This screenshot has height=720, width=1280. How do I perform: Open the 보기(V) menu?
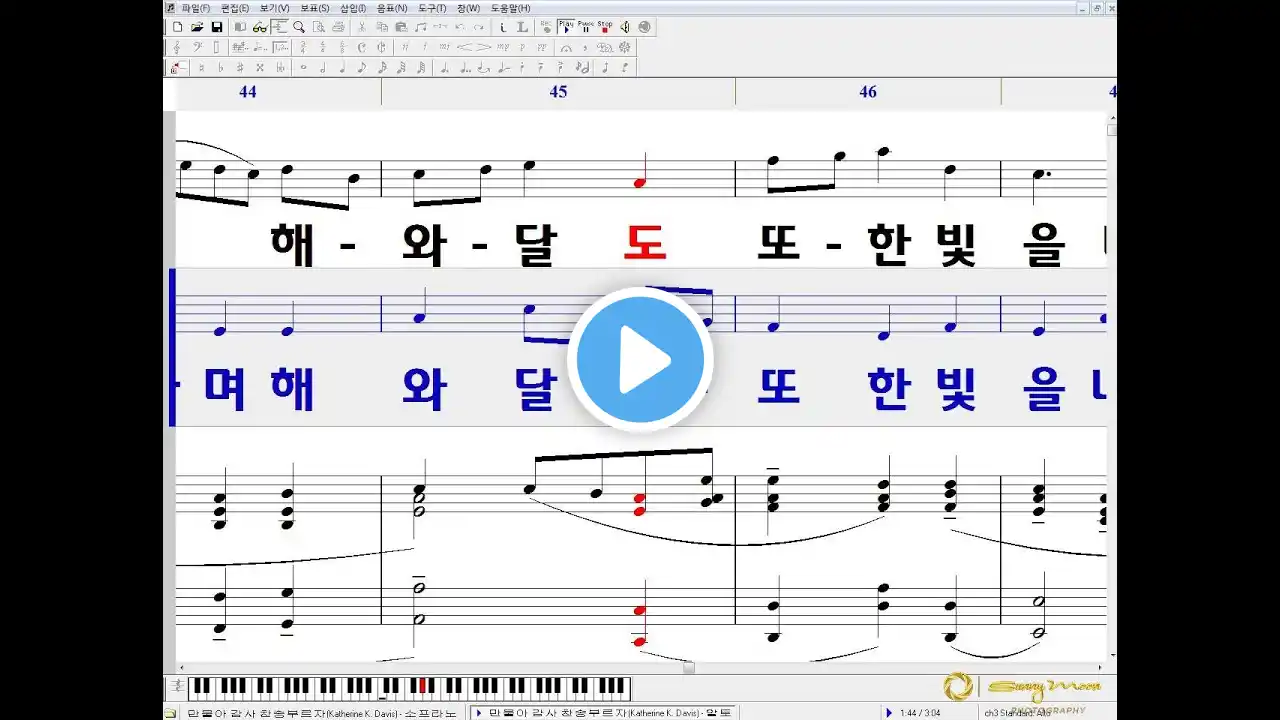(275, 8)
